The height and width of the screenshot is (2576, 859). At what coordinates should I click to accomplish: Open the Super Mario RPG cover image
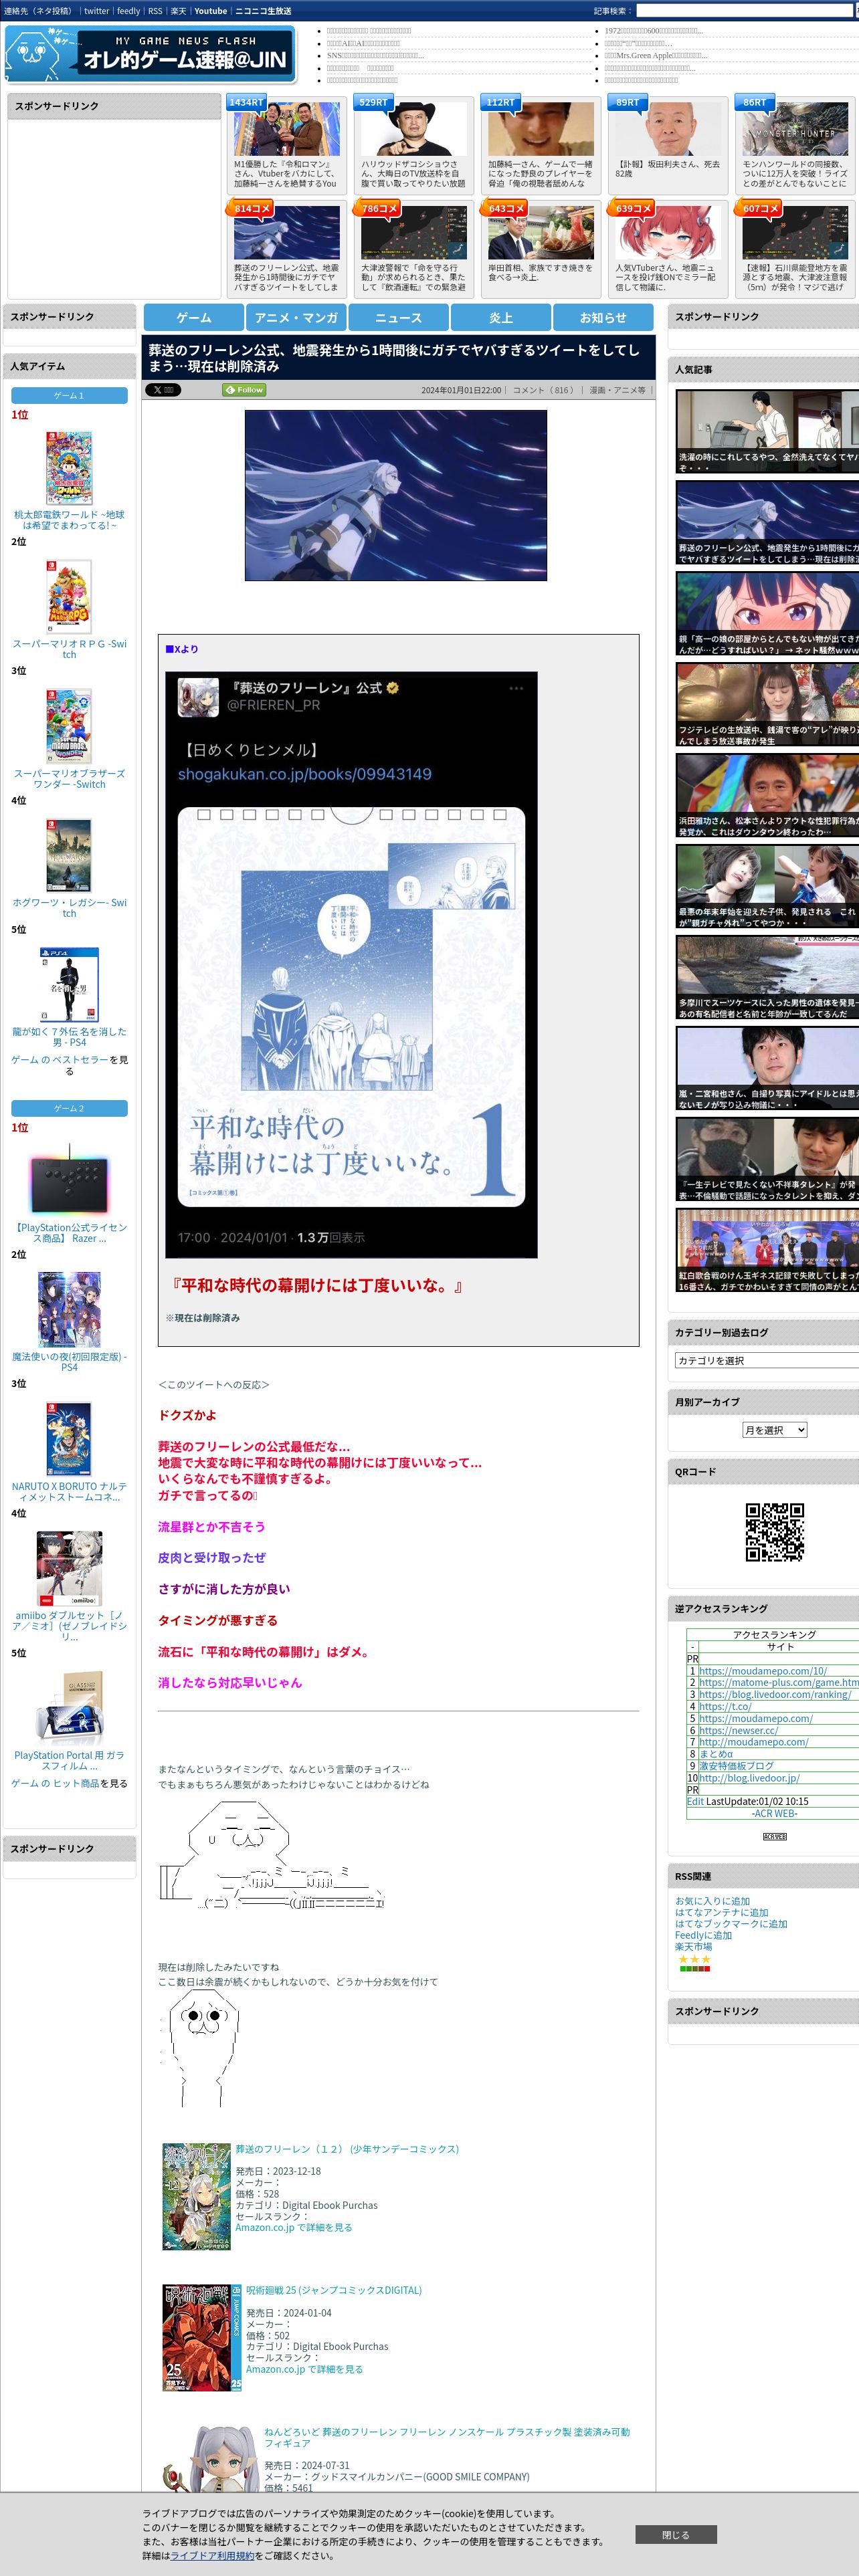click(69, 597)
